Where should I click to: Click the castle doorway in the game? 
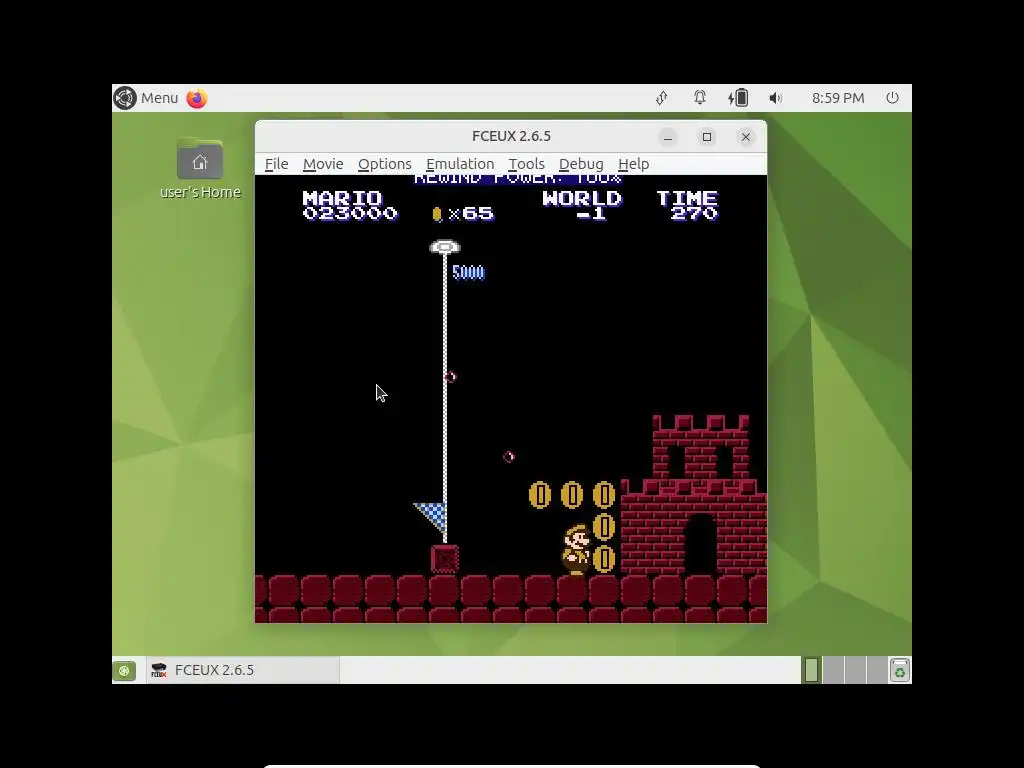point(700,544)
